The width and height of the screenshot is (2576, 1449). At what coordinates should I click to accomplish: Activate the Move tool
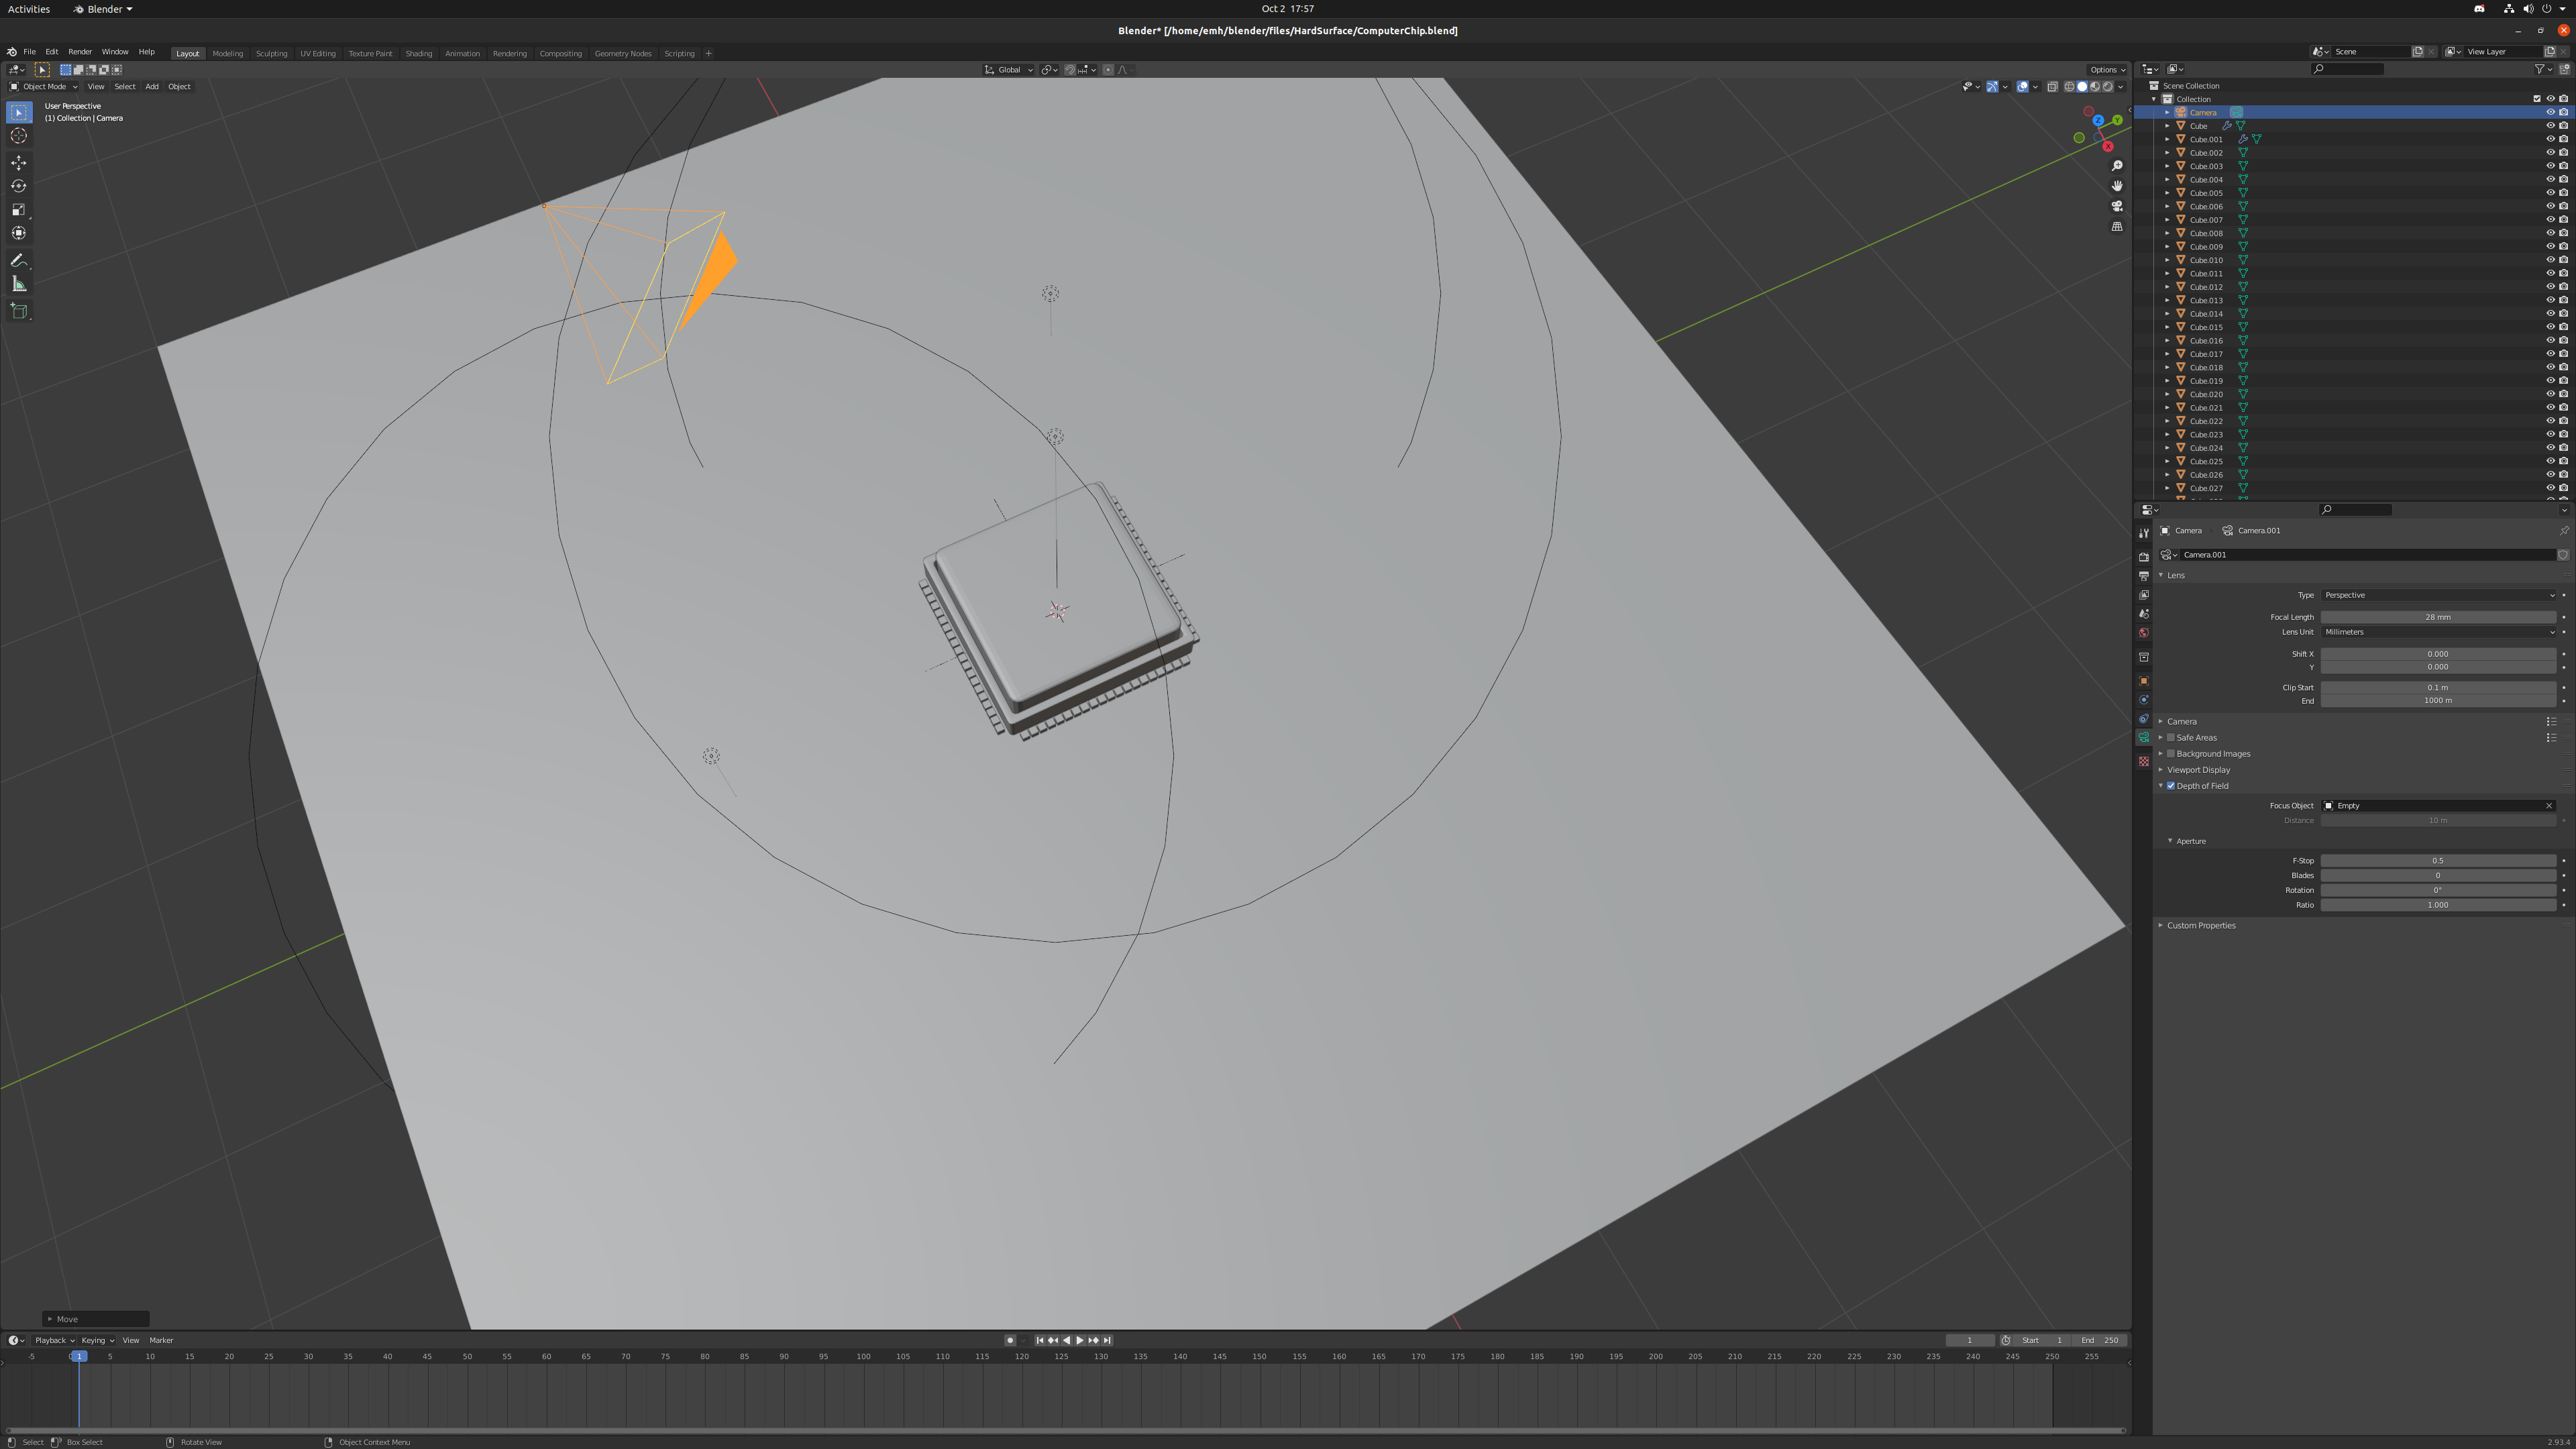click(x=19, y=162)
